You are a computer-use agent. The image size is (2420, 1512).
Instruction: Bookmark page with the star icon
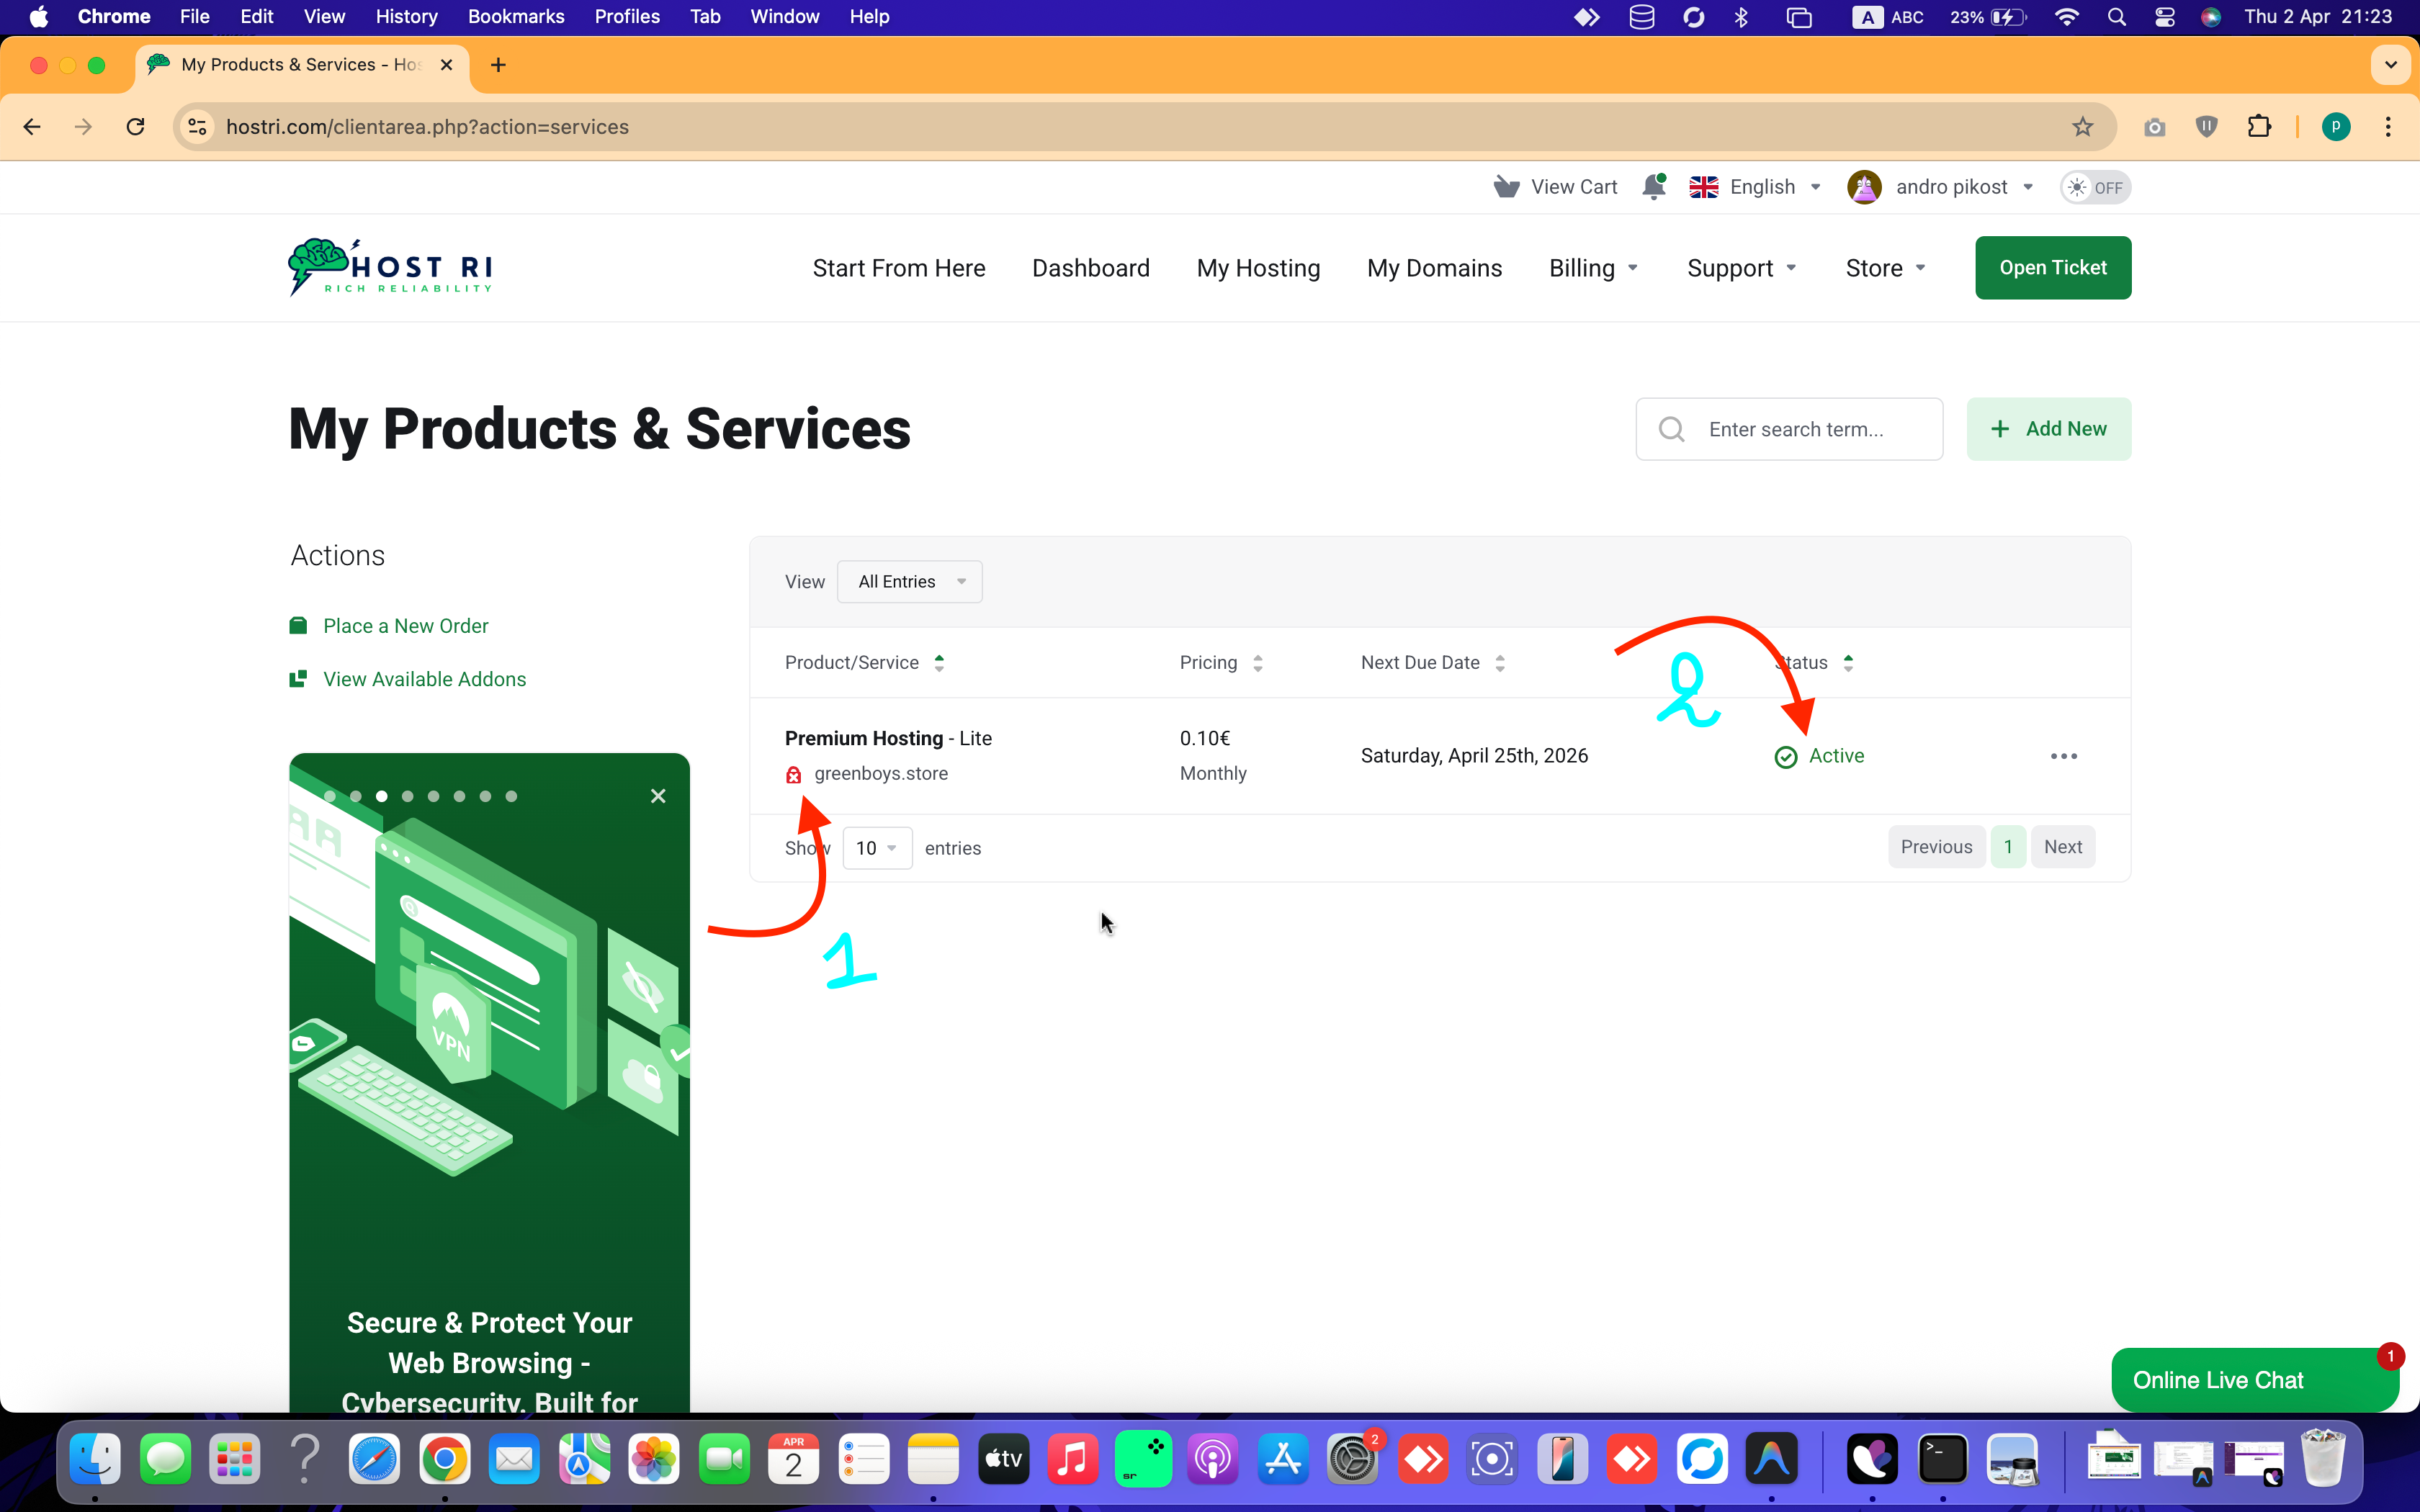[x=2082, y=127]
